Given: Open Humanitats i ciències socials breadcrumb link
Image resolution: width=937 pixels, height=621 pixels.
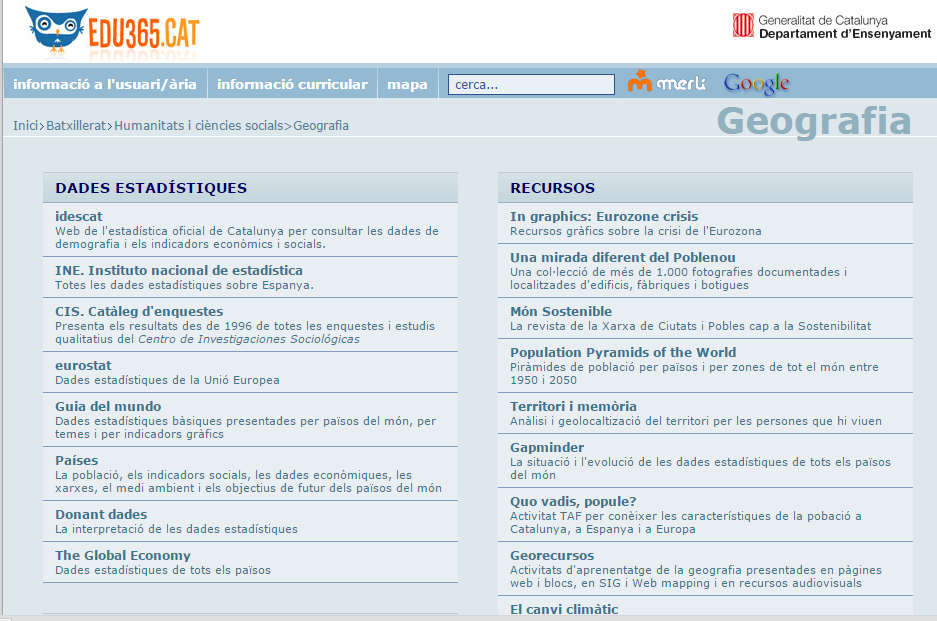Looking at the screenshot, I should coord(199,126).
